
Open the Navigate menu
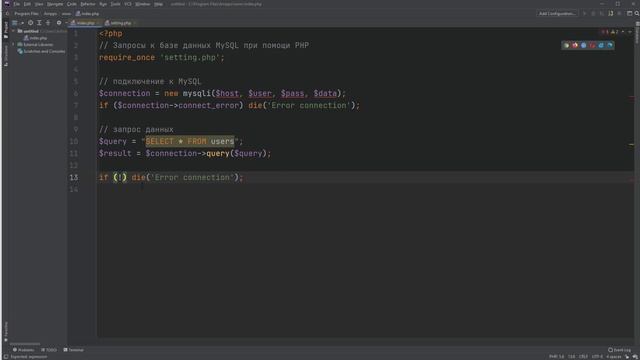(x=55, y=4)
